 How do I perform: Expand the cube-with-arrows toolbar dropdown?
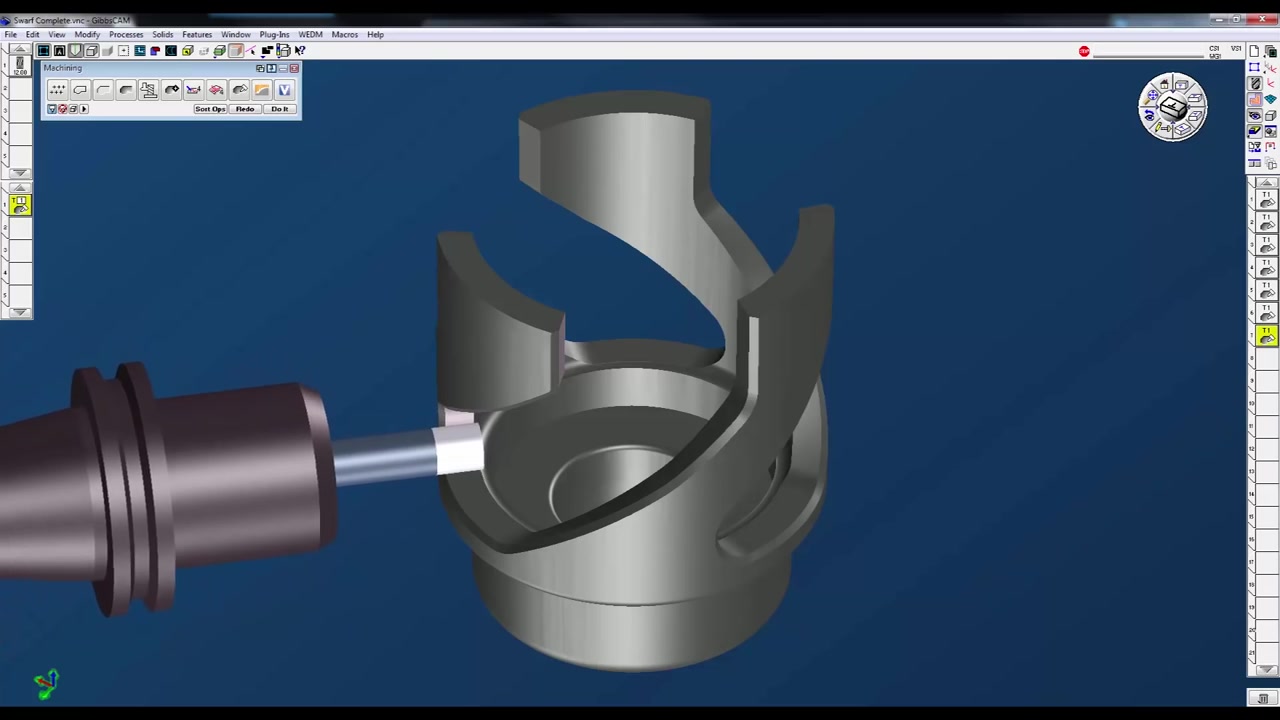click(x=284, y=50)
